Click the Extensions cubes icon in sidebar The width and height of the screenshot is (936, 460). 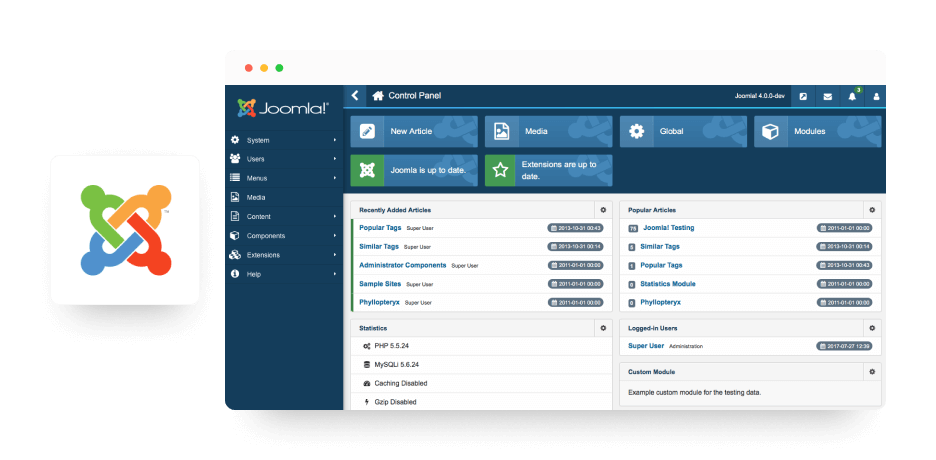(x=235, y=255)
